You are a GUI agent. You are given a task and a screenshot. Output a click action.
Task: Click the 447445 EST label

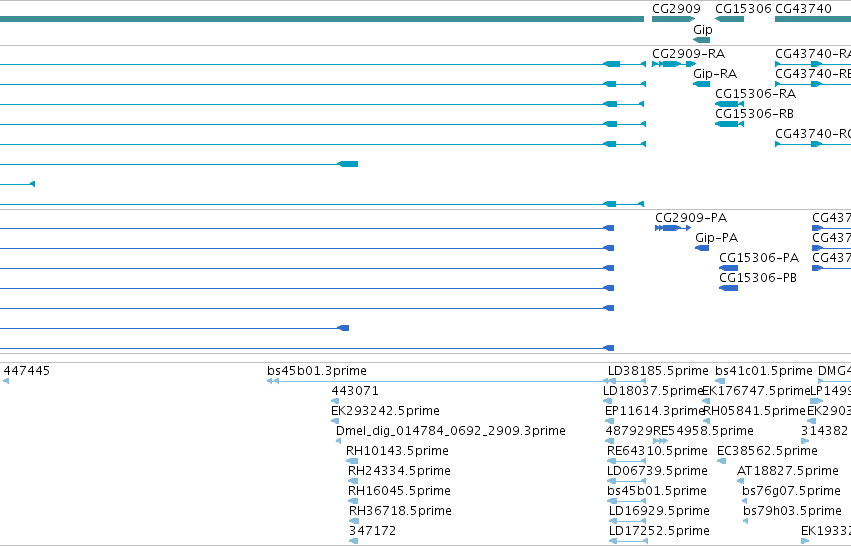(x=27, y=371)
